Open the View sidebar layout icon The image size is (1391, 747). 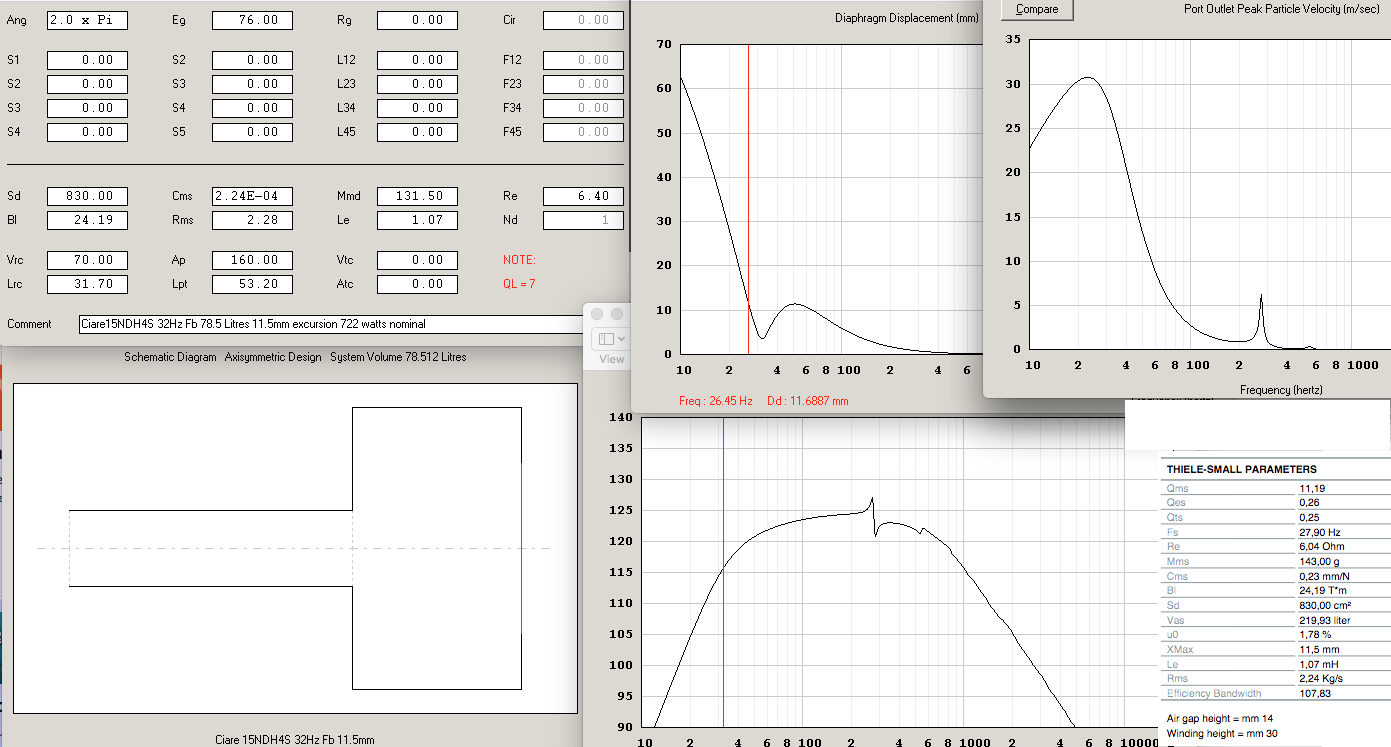coord(607,337)
